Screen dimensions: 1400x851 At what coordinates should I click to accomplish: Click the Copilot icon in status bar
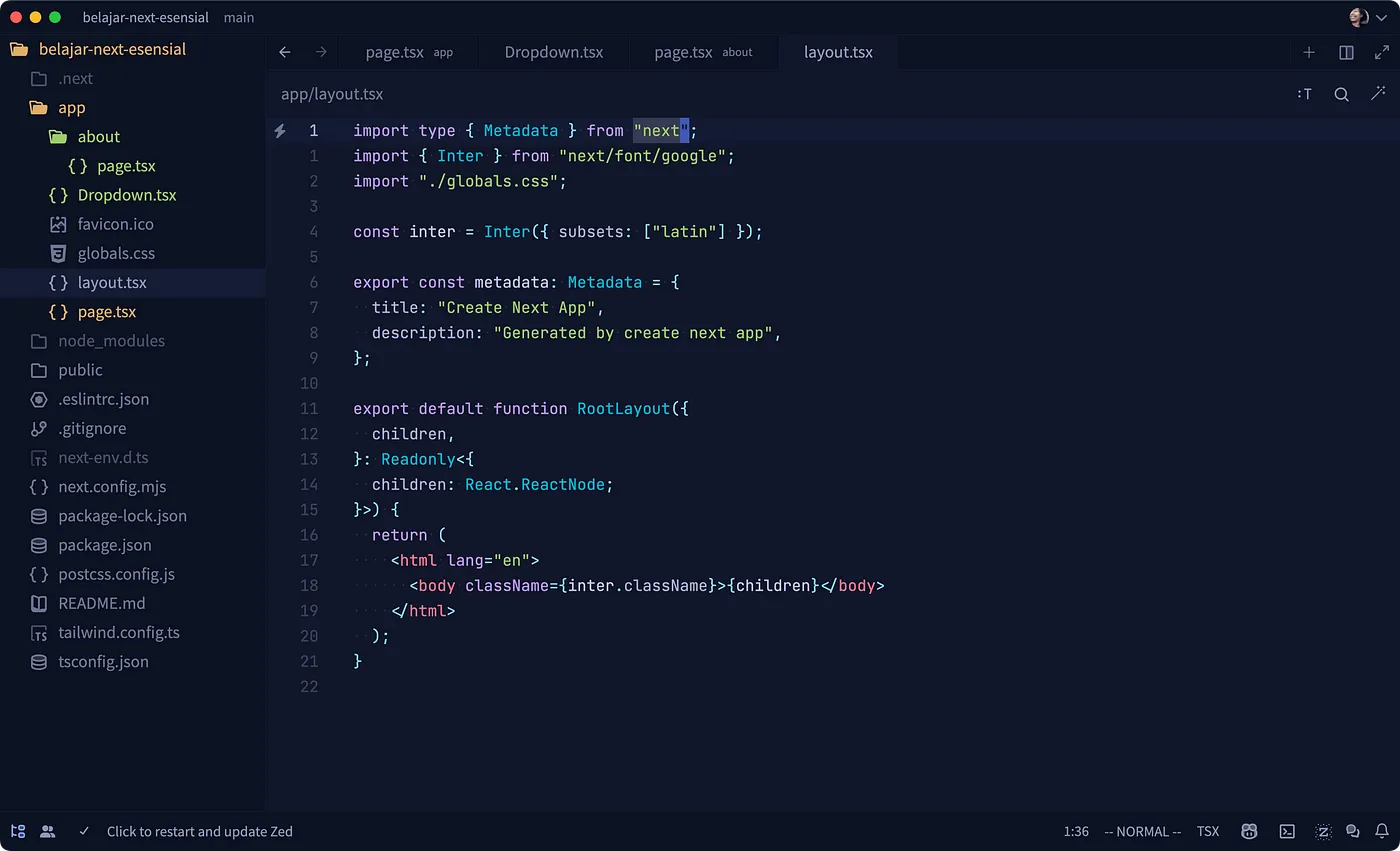1249,831
